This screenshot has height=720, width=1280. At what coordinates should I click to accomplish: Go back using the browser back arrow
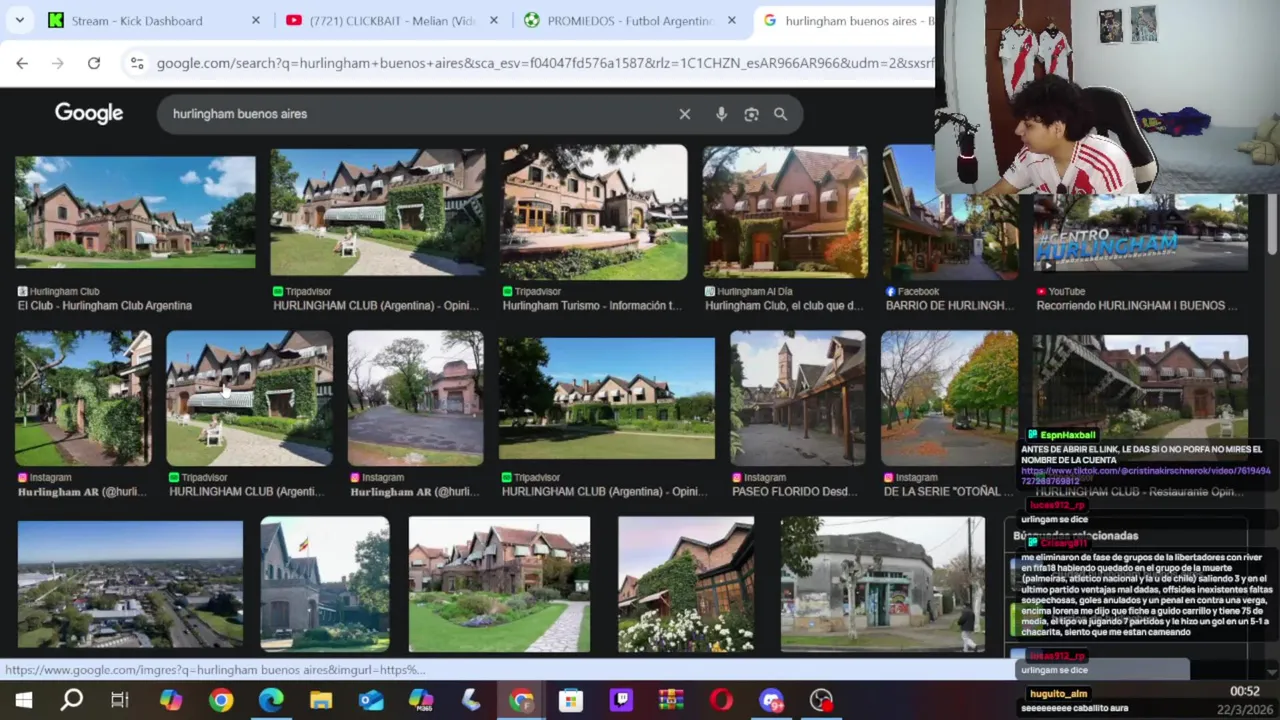pyautogui.click(x=22, y=63)
